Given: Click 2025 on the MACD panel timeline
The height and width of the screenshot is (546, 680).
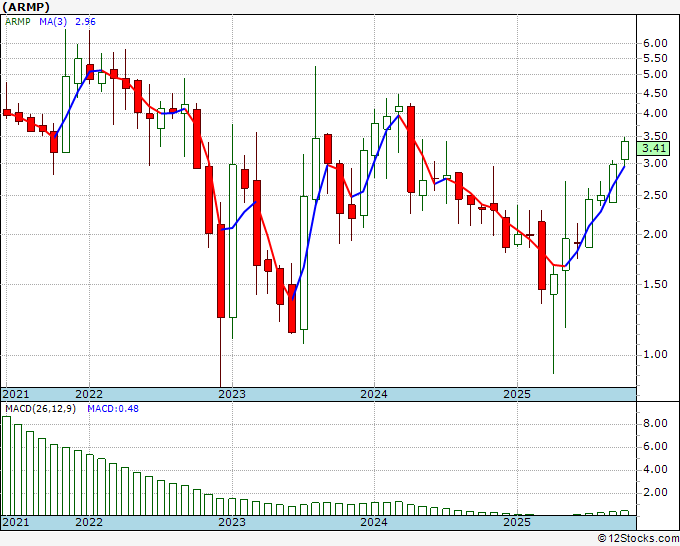Looking at the screenshot, I should tap(517, 522).
